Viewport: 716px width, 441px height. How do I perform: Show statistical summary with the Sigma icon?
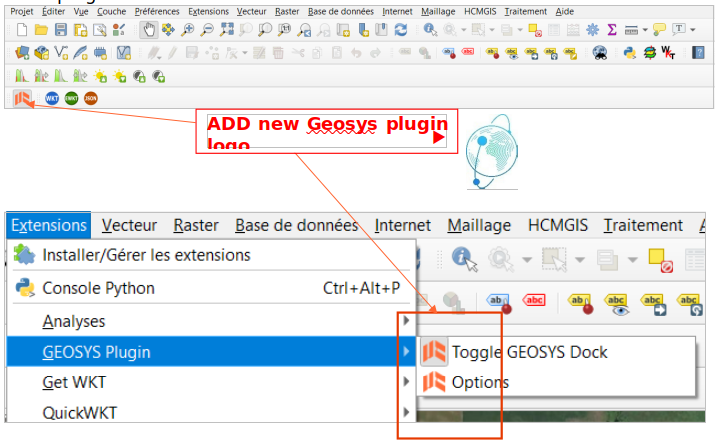(x=612, y=30)
